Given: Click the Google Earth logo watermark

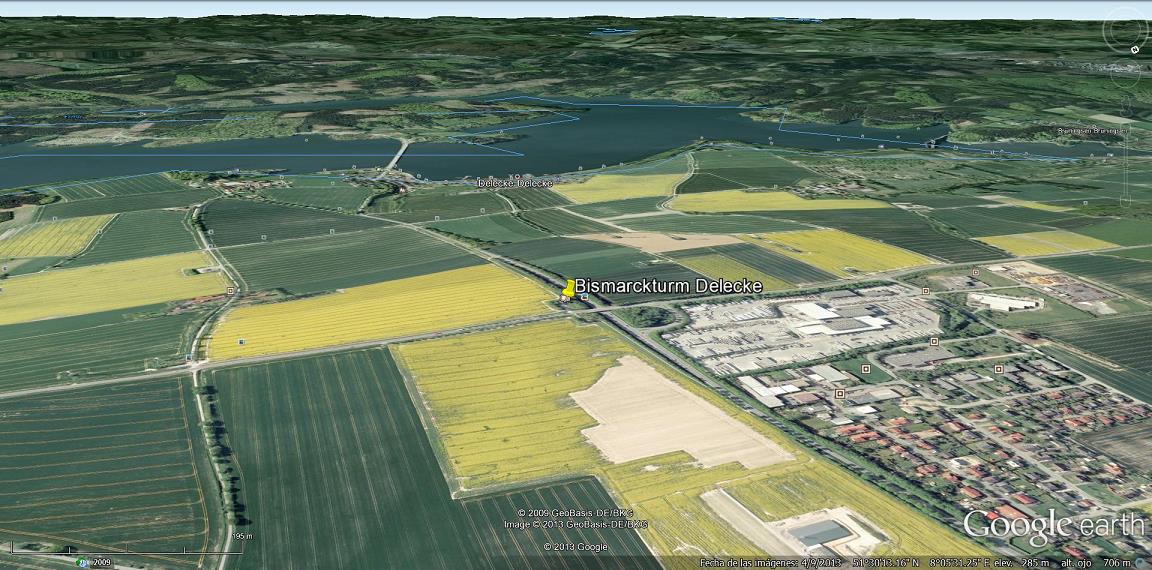Looking at the screenshot, I should pyautogui.click(x=1053, y=525).
